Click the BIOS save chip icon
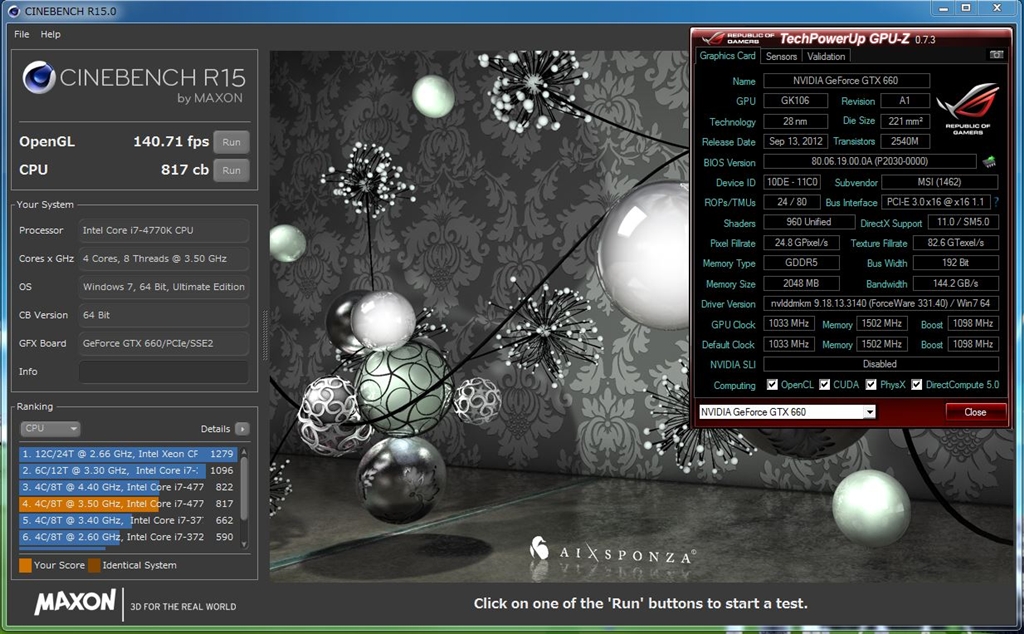 pyautogui.click(x=989, y=162)
